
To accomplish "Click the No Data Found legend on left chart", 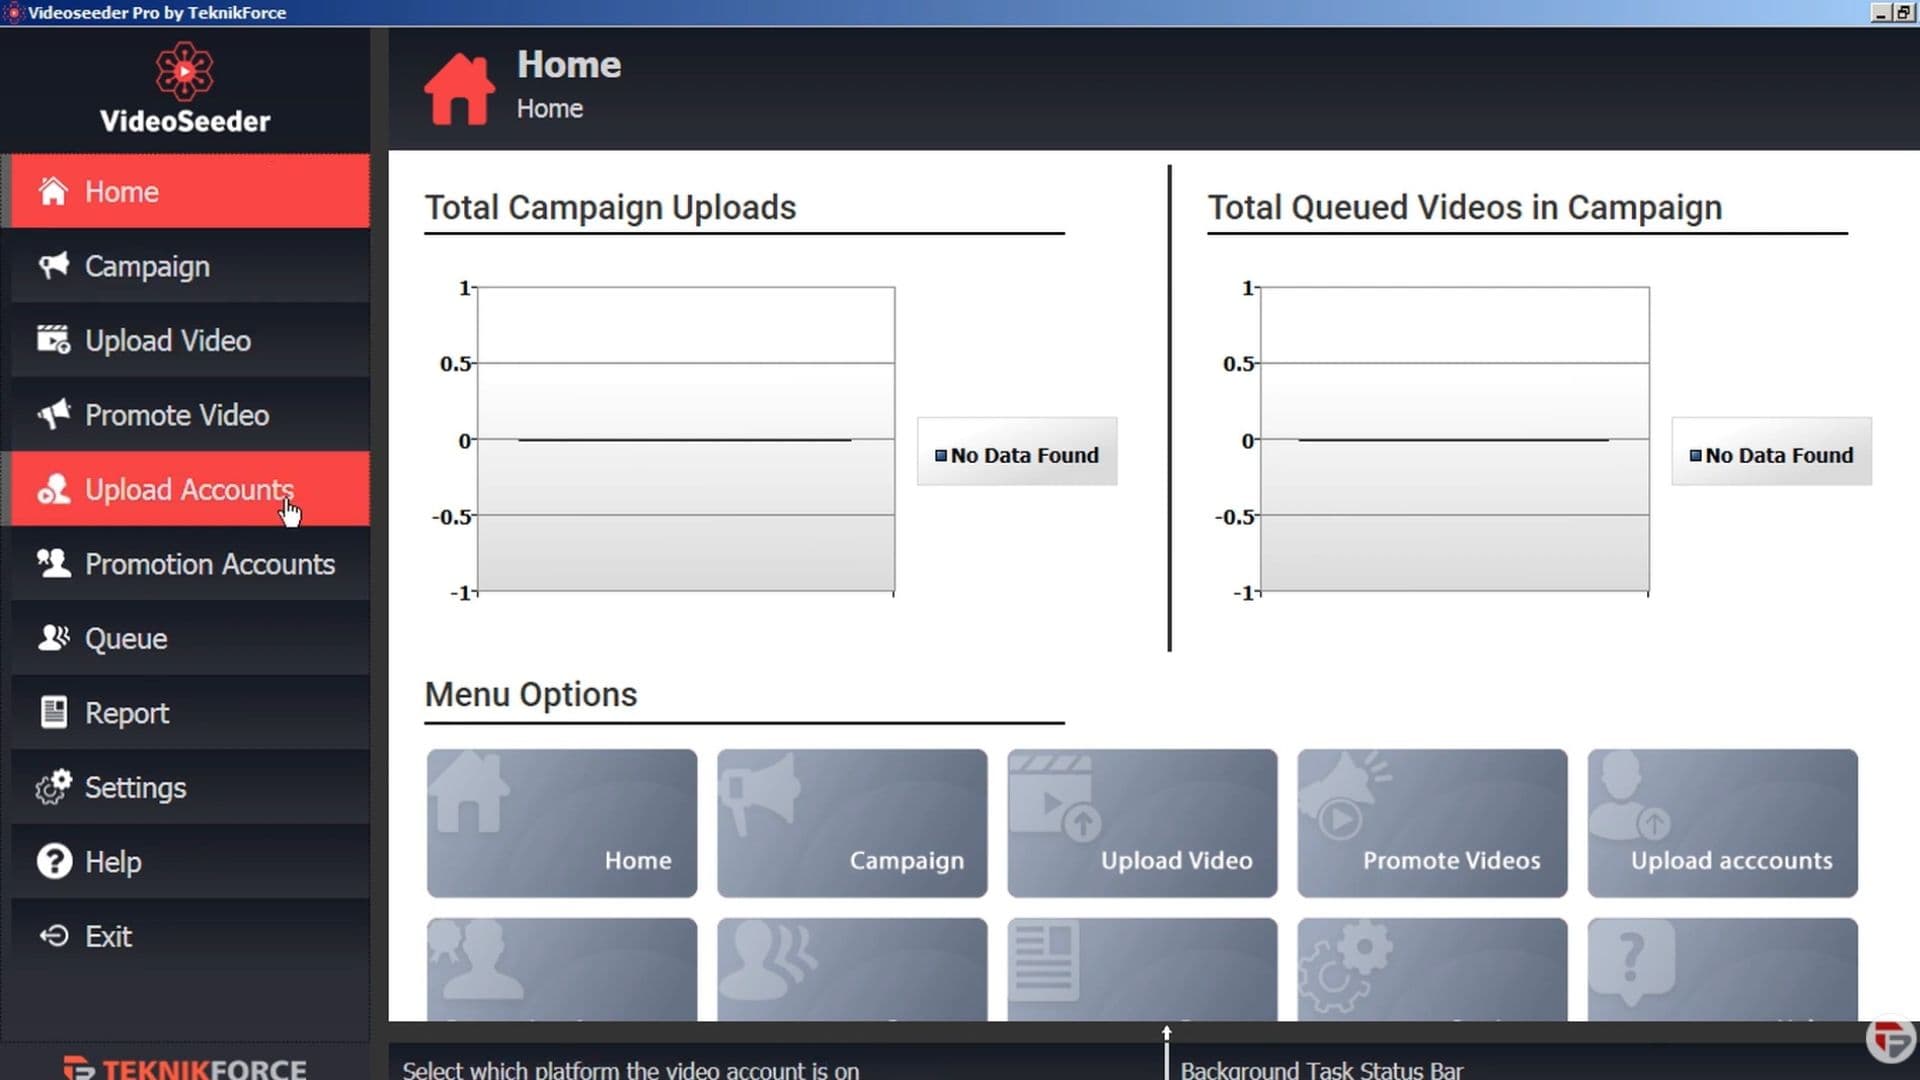I will (x=1016, y=453).
